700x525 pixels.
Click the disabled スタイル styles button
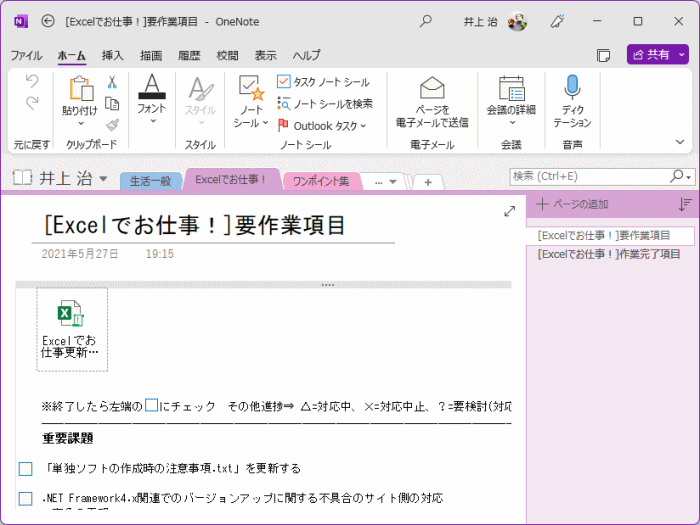coord(200,100)
